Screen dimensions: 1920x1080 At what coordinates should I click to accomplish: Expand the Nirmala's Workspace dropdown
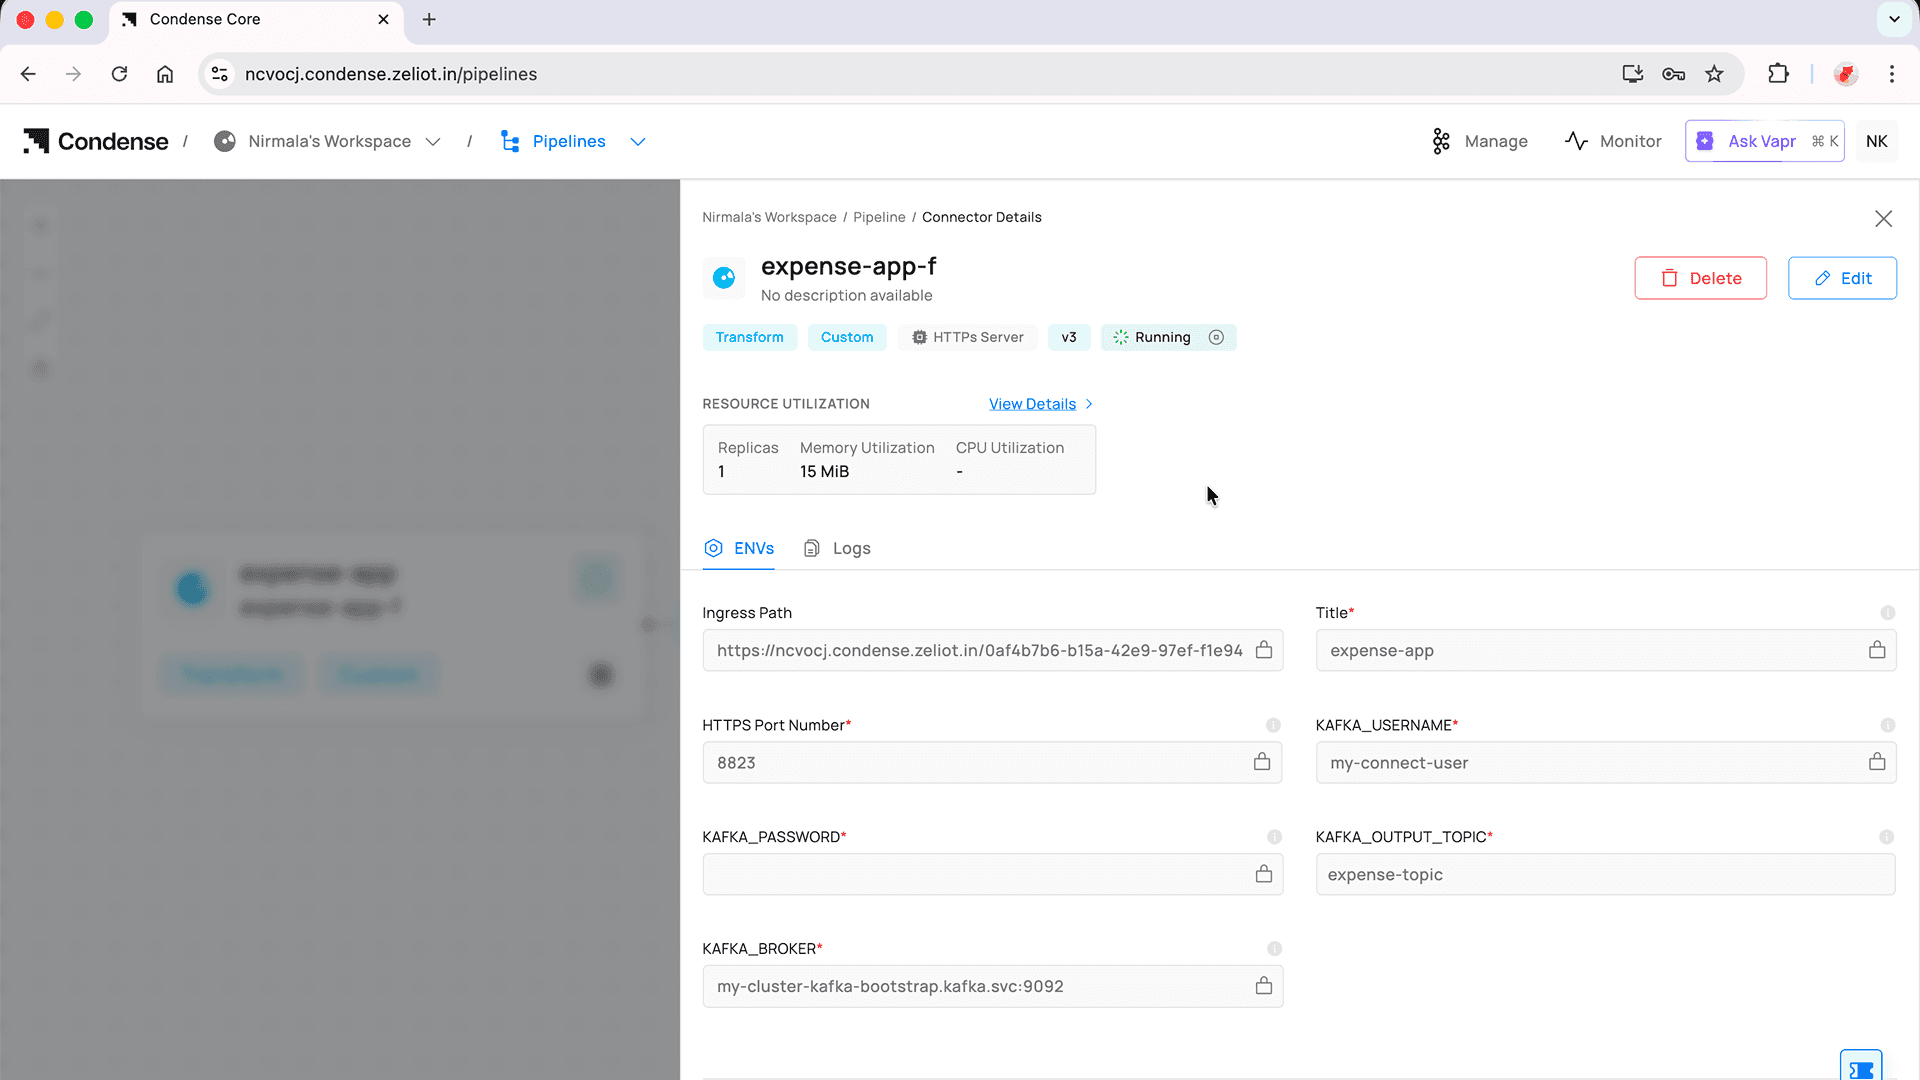click(x=433, y=141)
